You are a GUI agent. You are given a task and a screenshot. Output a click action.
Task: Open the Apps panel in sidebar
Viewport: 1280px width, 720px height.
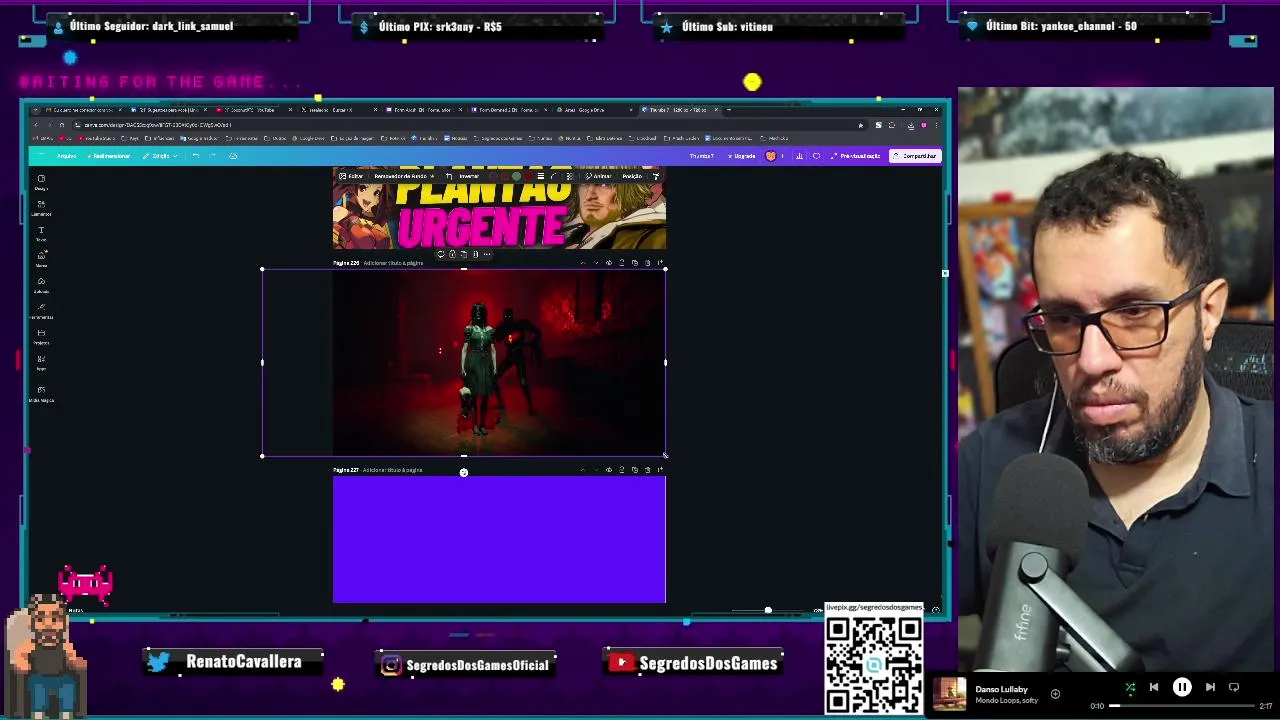tap(41, 362)
